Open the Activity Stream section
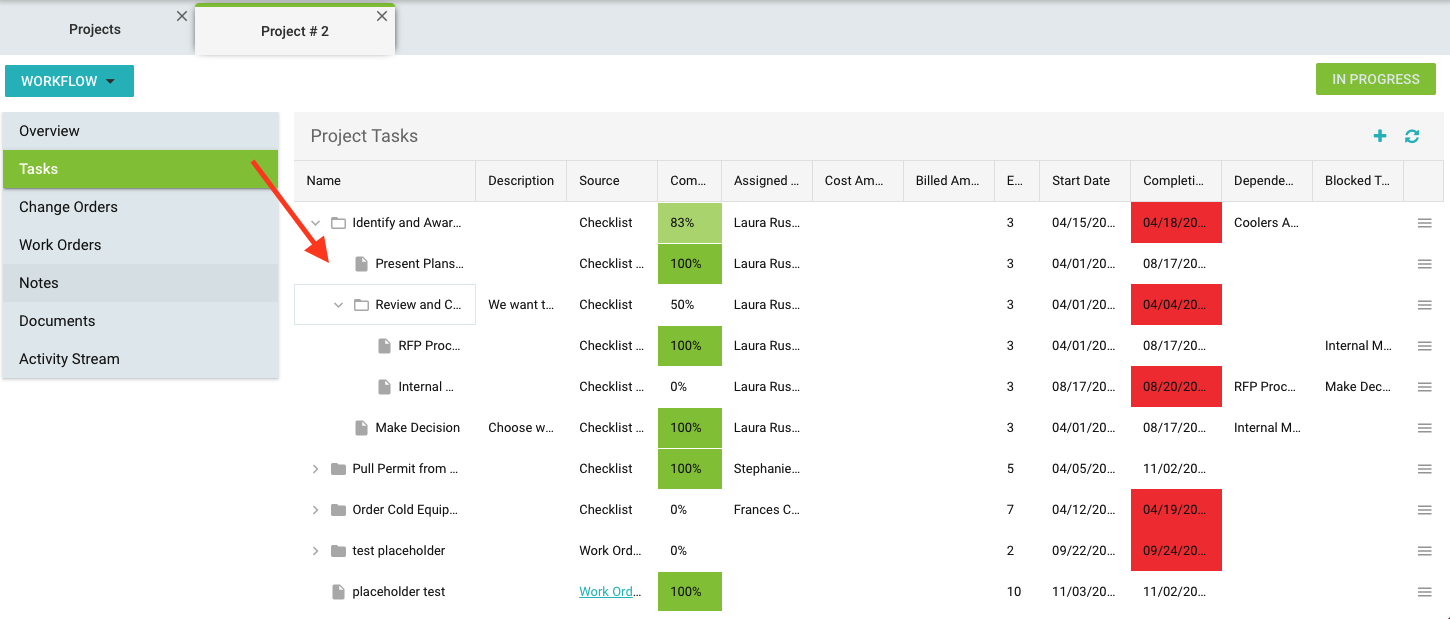This screenshot has height=619, width=1450. point(69,359)
